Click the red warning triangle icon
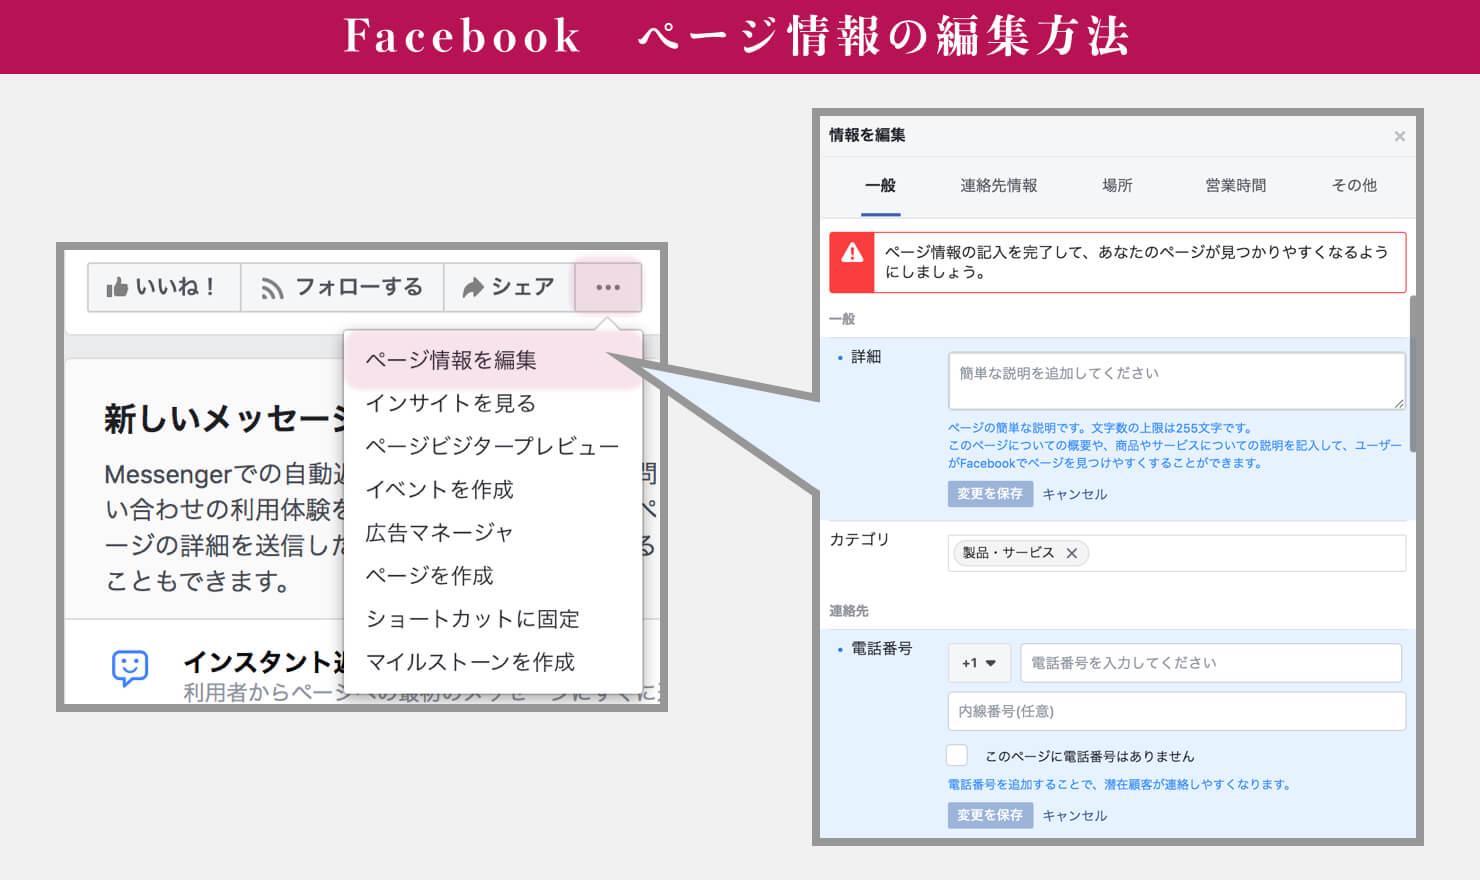 tap(852, 253)
